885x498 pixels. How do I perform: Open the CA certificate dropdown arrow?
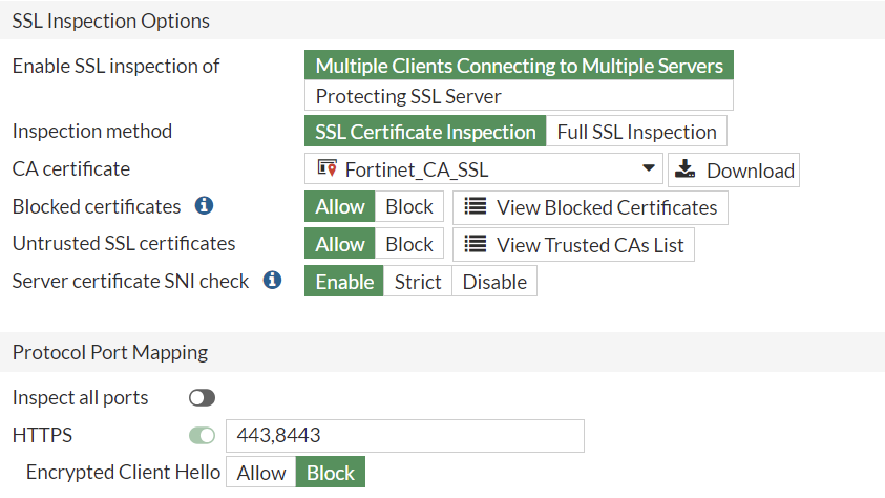pos(648,169)
